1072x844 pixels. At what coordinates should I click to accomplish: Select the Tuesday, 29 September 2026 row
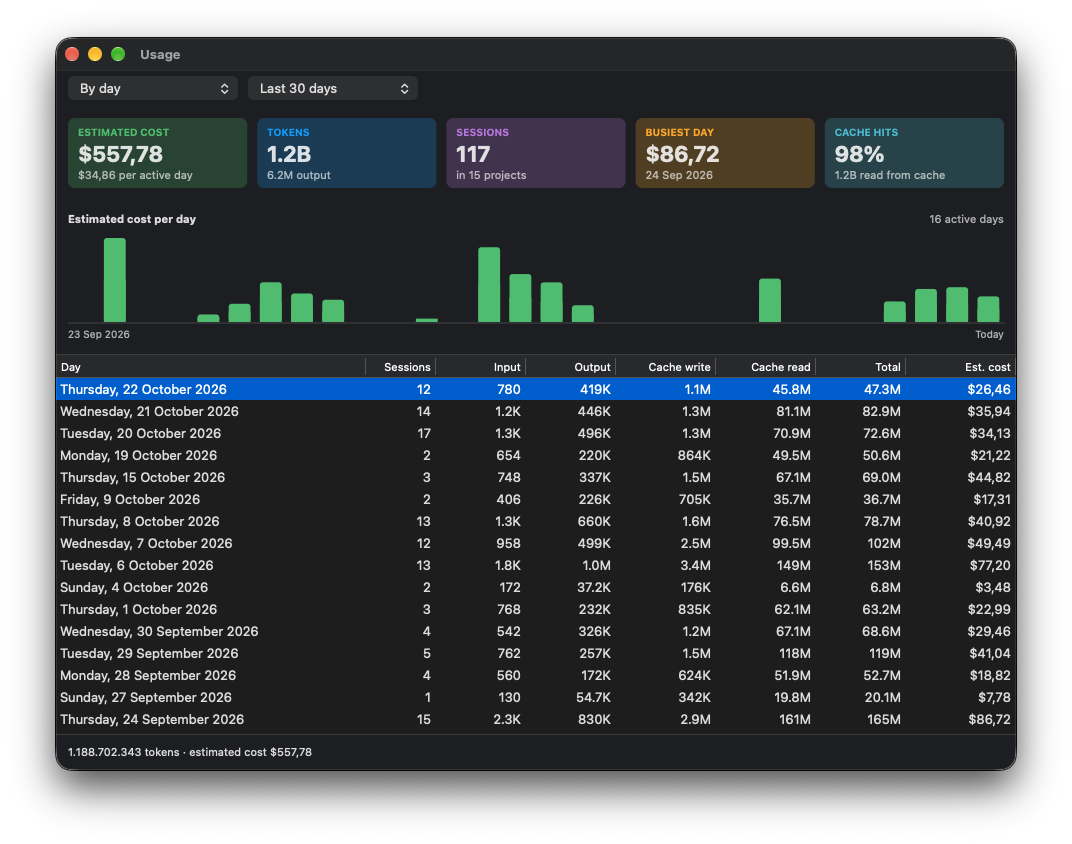[535, 653]
